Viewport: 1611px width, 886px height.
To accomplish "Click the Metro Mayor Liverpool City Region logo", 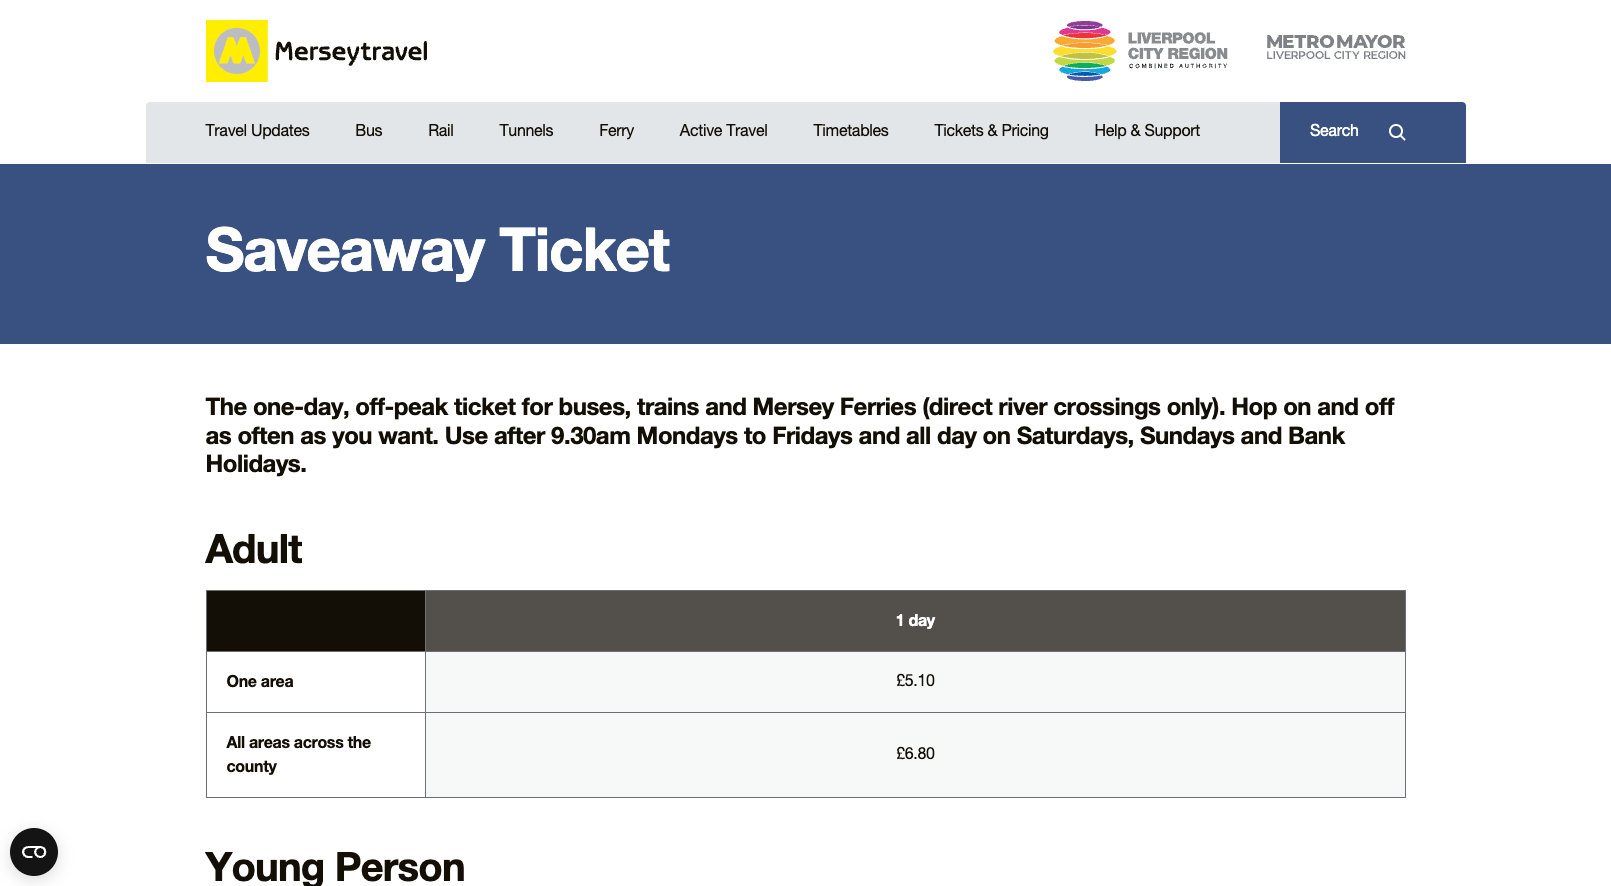I will pos(1335,47).
